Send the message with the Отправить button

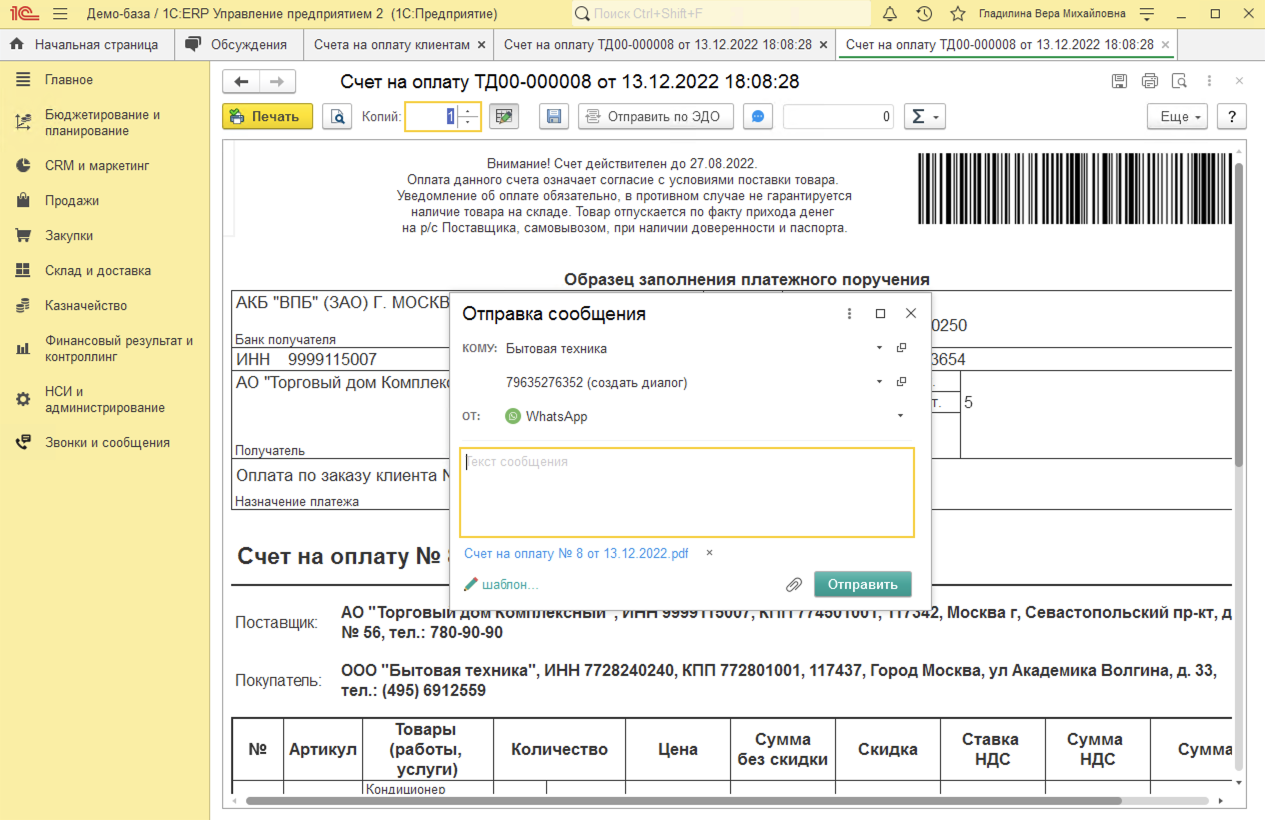click(x=862, y=584)
